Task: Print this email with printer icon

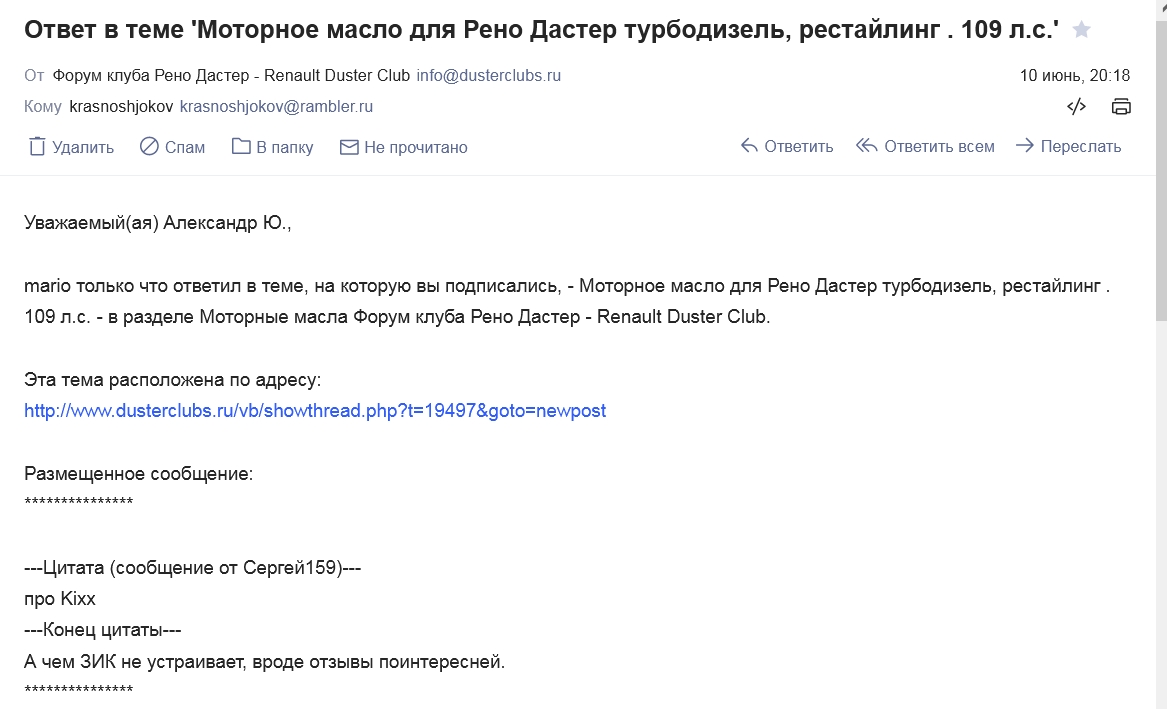Action: 1121,106
